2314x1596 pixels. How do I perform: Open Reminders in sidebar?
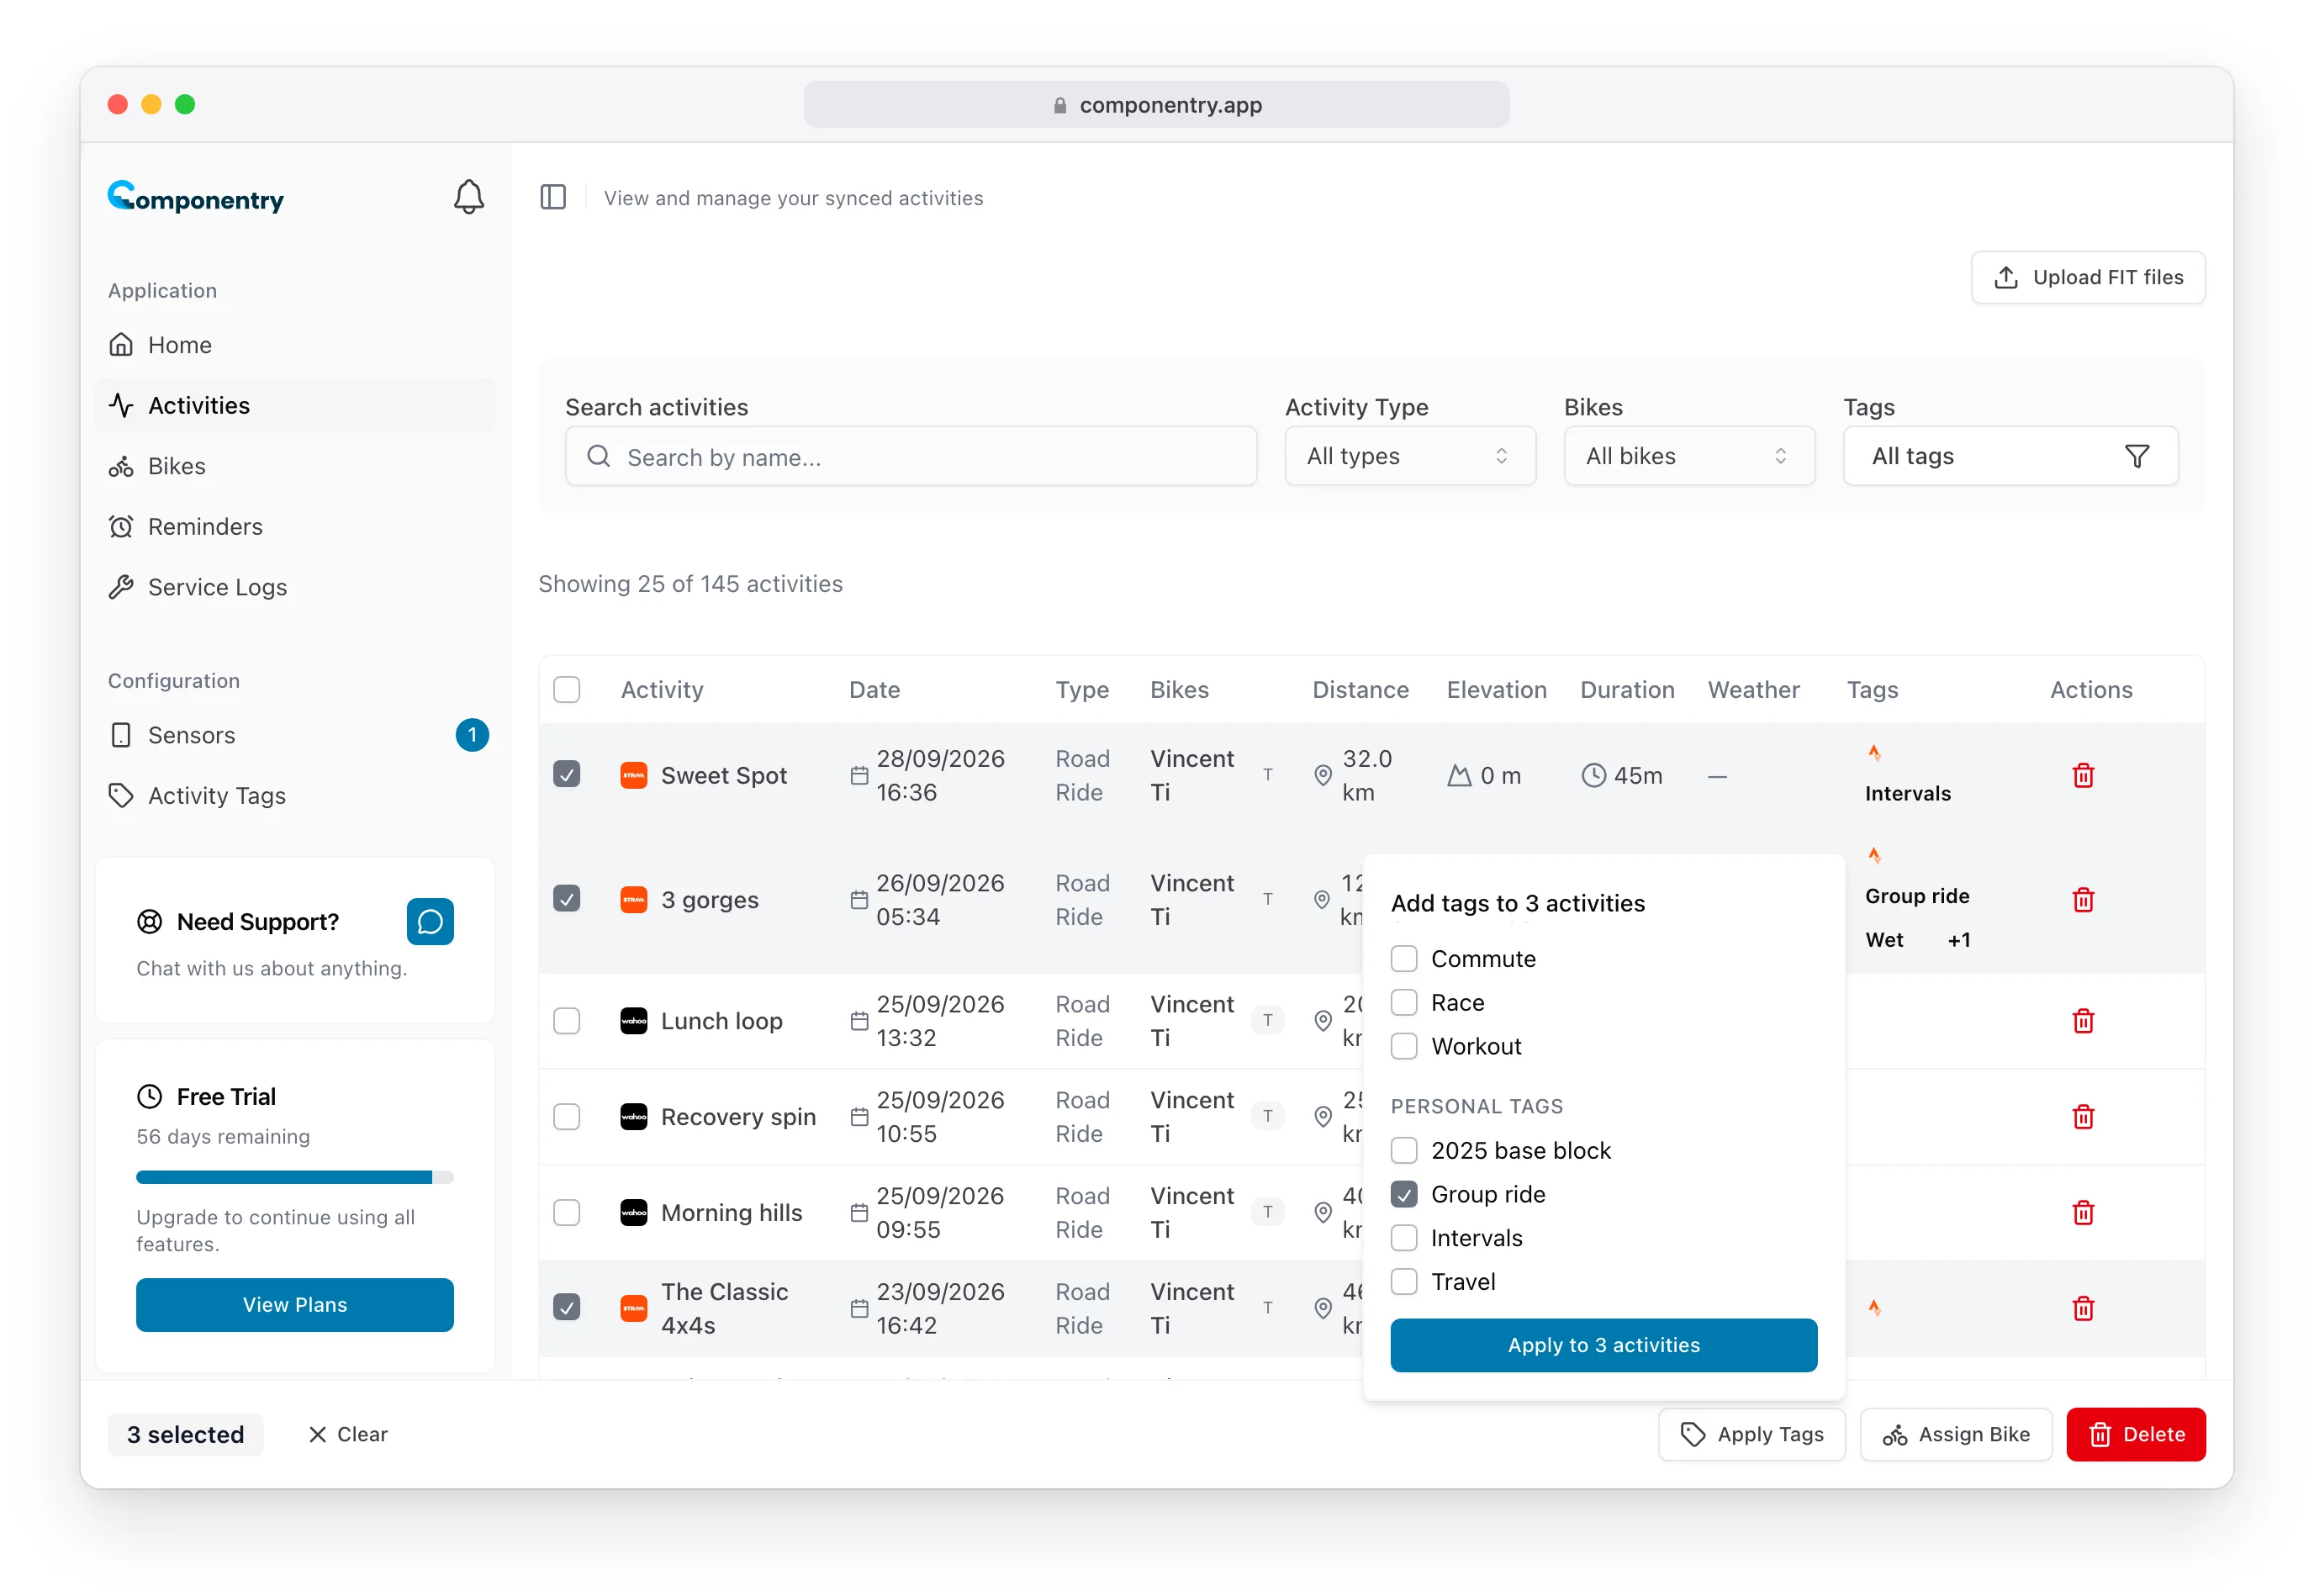click(x=295, y=526)
